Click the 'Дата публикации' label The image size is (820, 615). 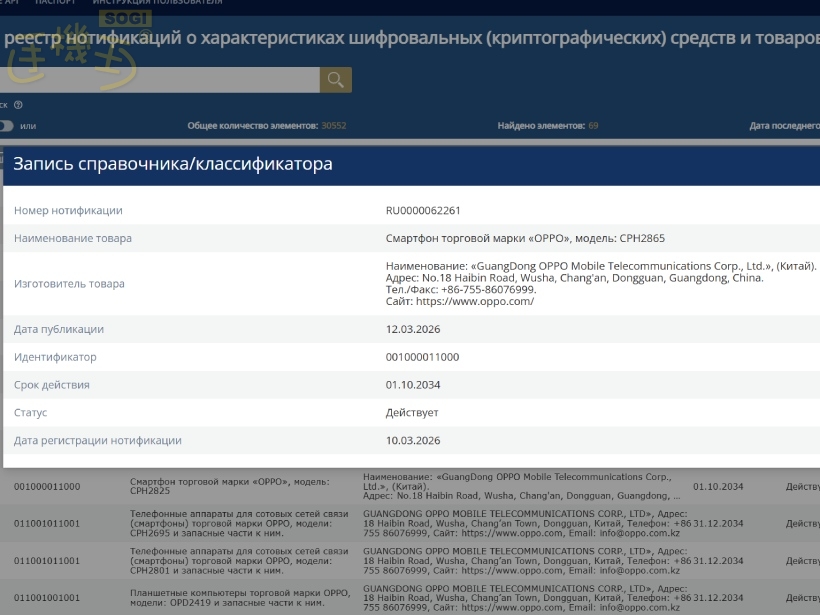point(59,329)
